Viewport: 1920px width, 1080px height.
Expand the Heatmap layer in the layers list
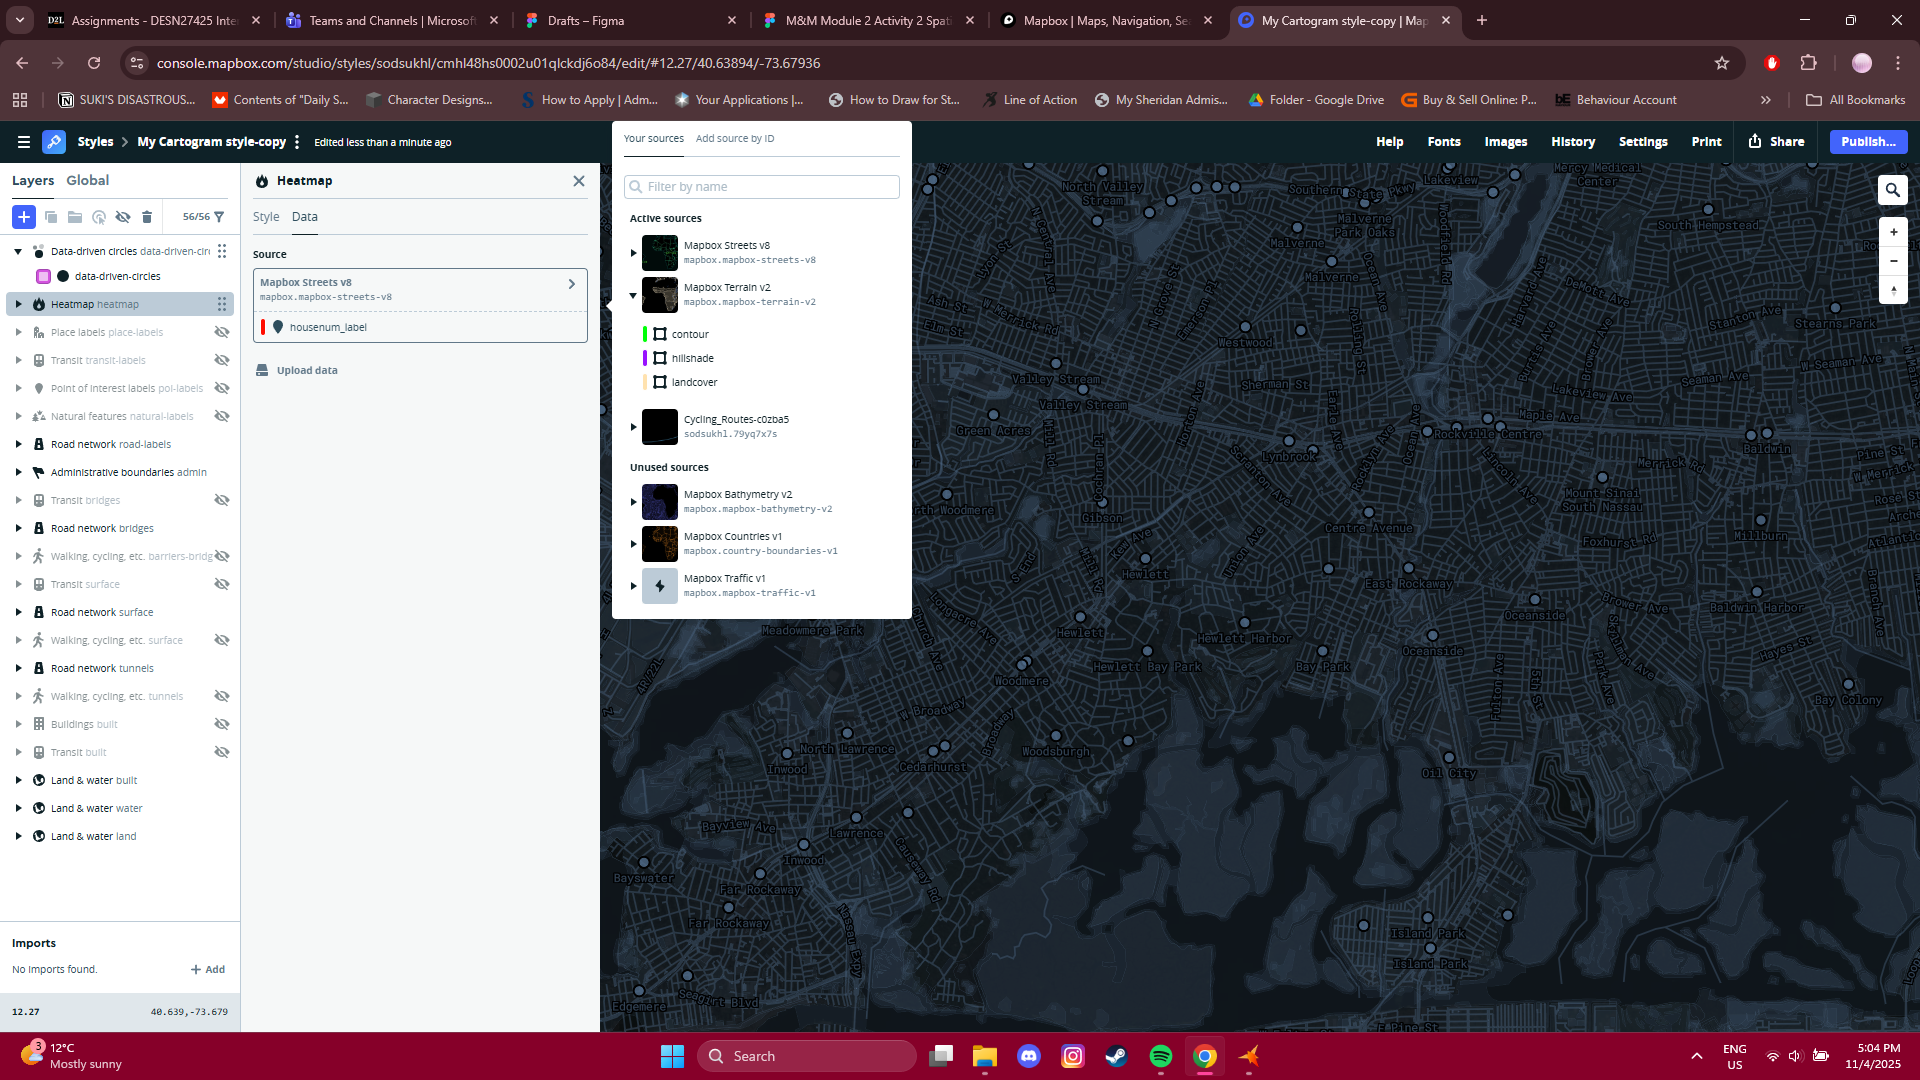(18, 304)
